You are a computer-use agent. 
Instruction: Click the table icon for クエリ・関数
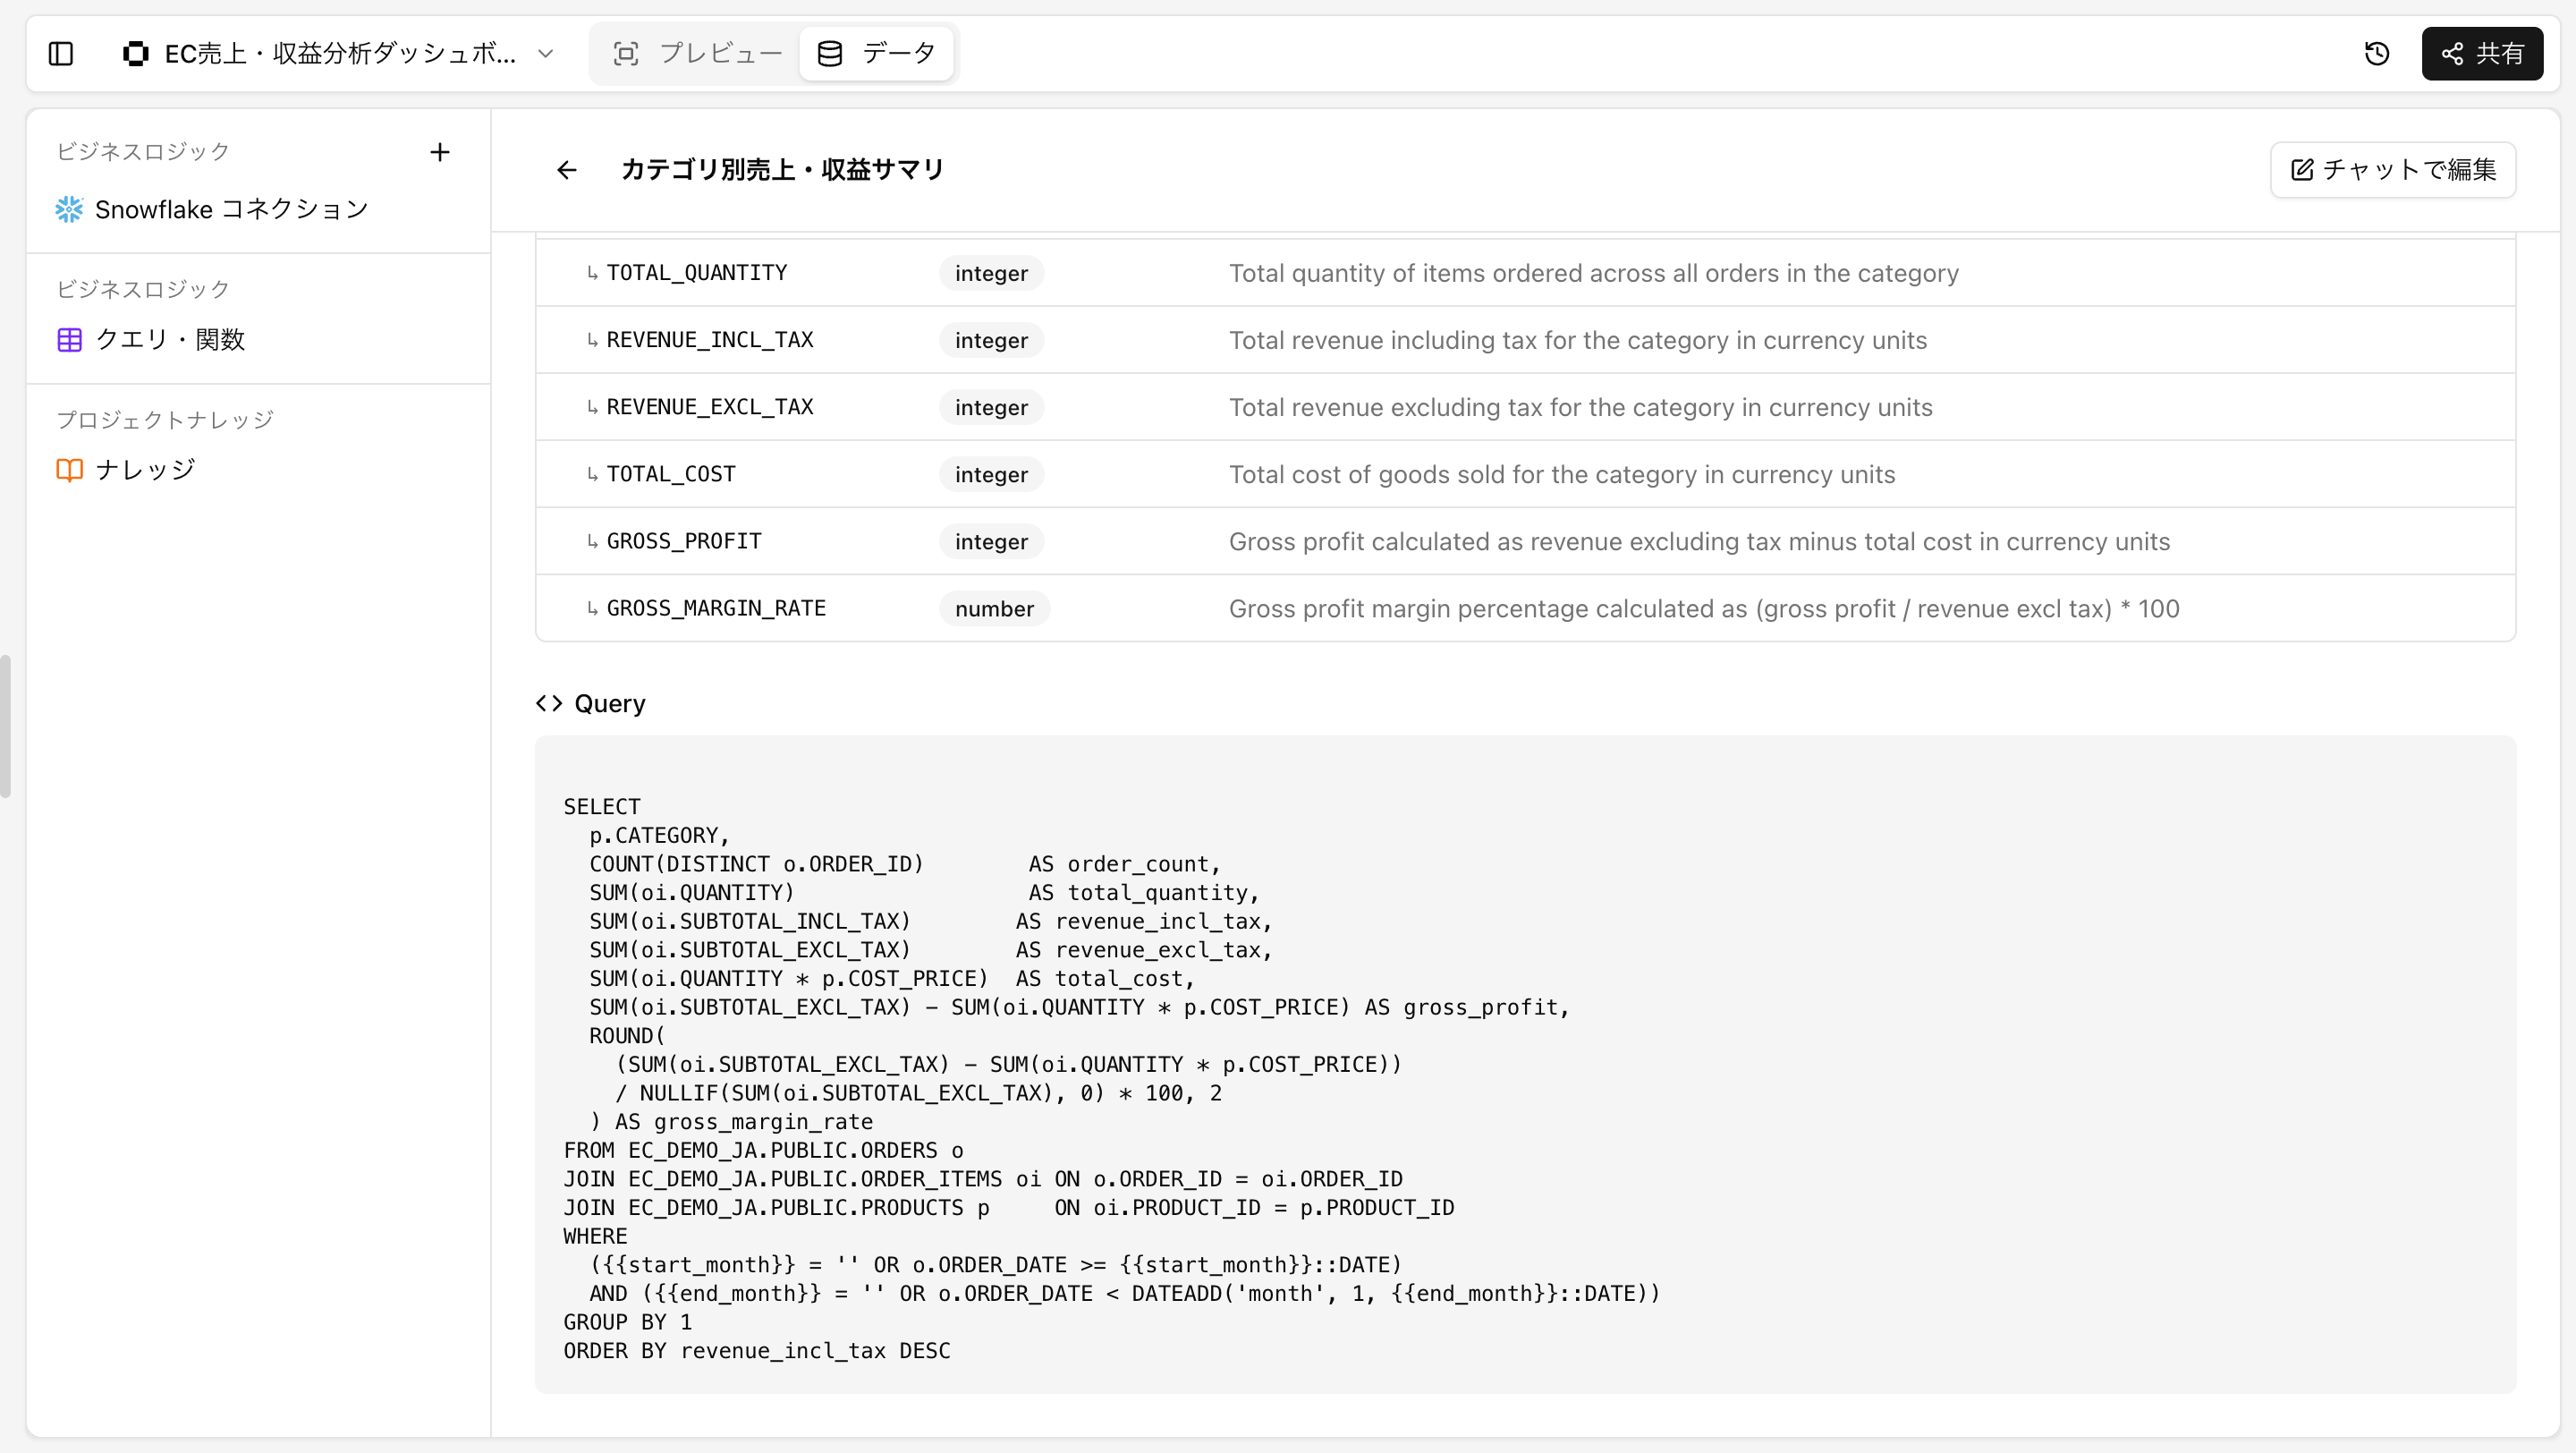tap(69, 340)
